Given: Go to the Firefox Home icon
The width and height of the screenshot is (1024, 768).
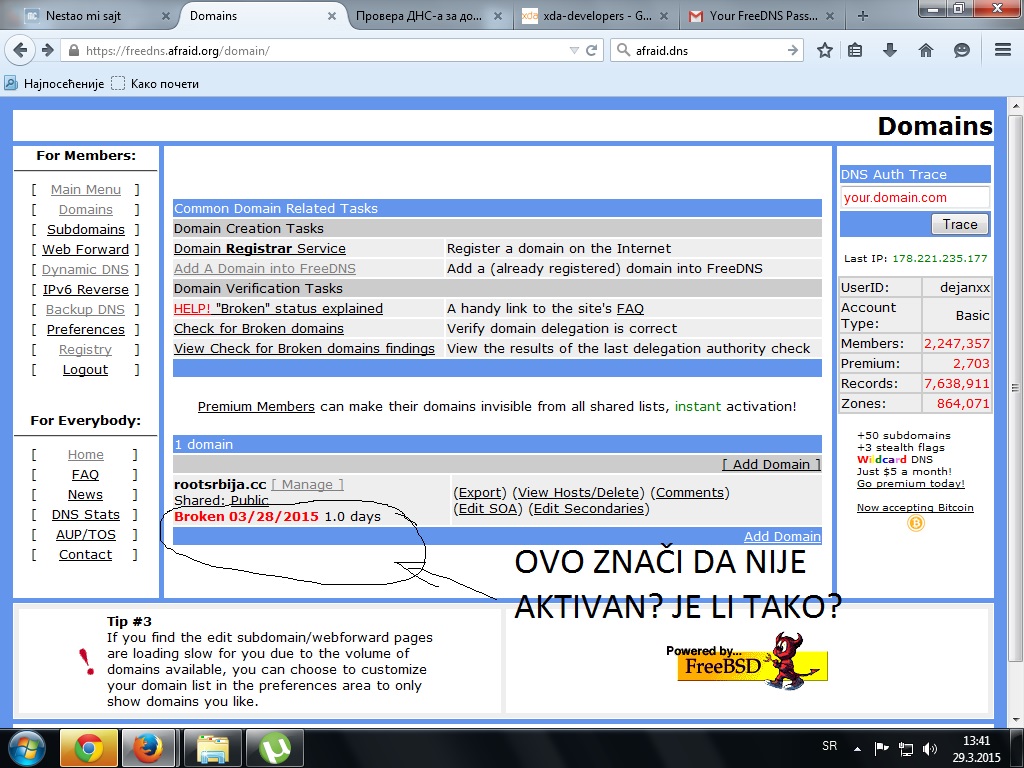Looking at the screenshot, I should click(925, 50).
